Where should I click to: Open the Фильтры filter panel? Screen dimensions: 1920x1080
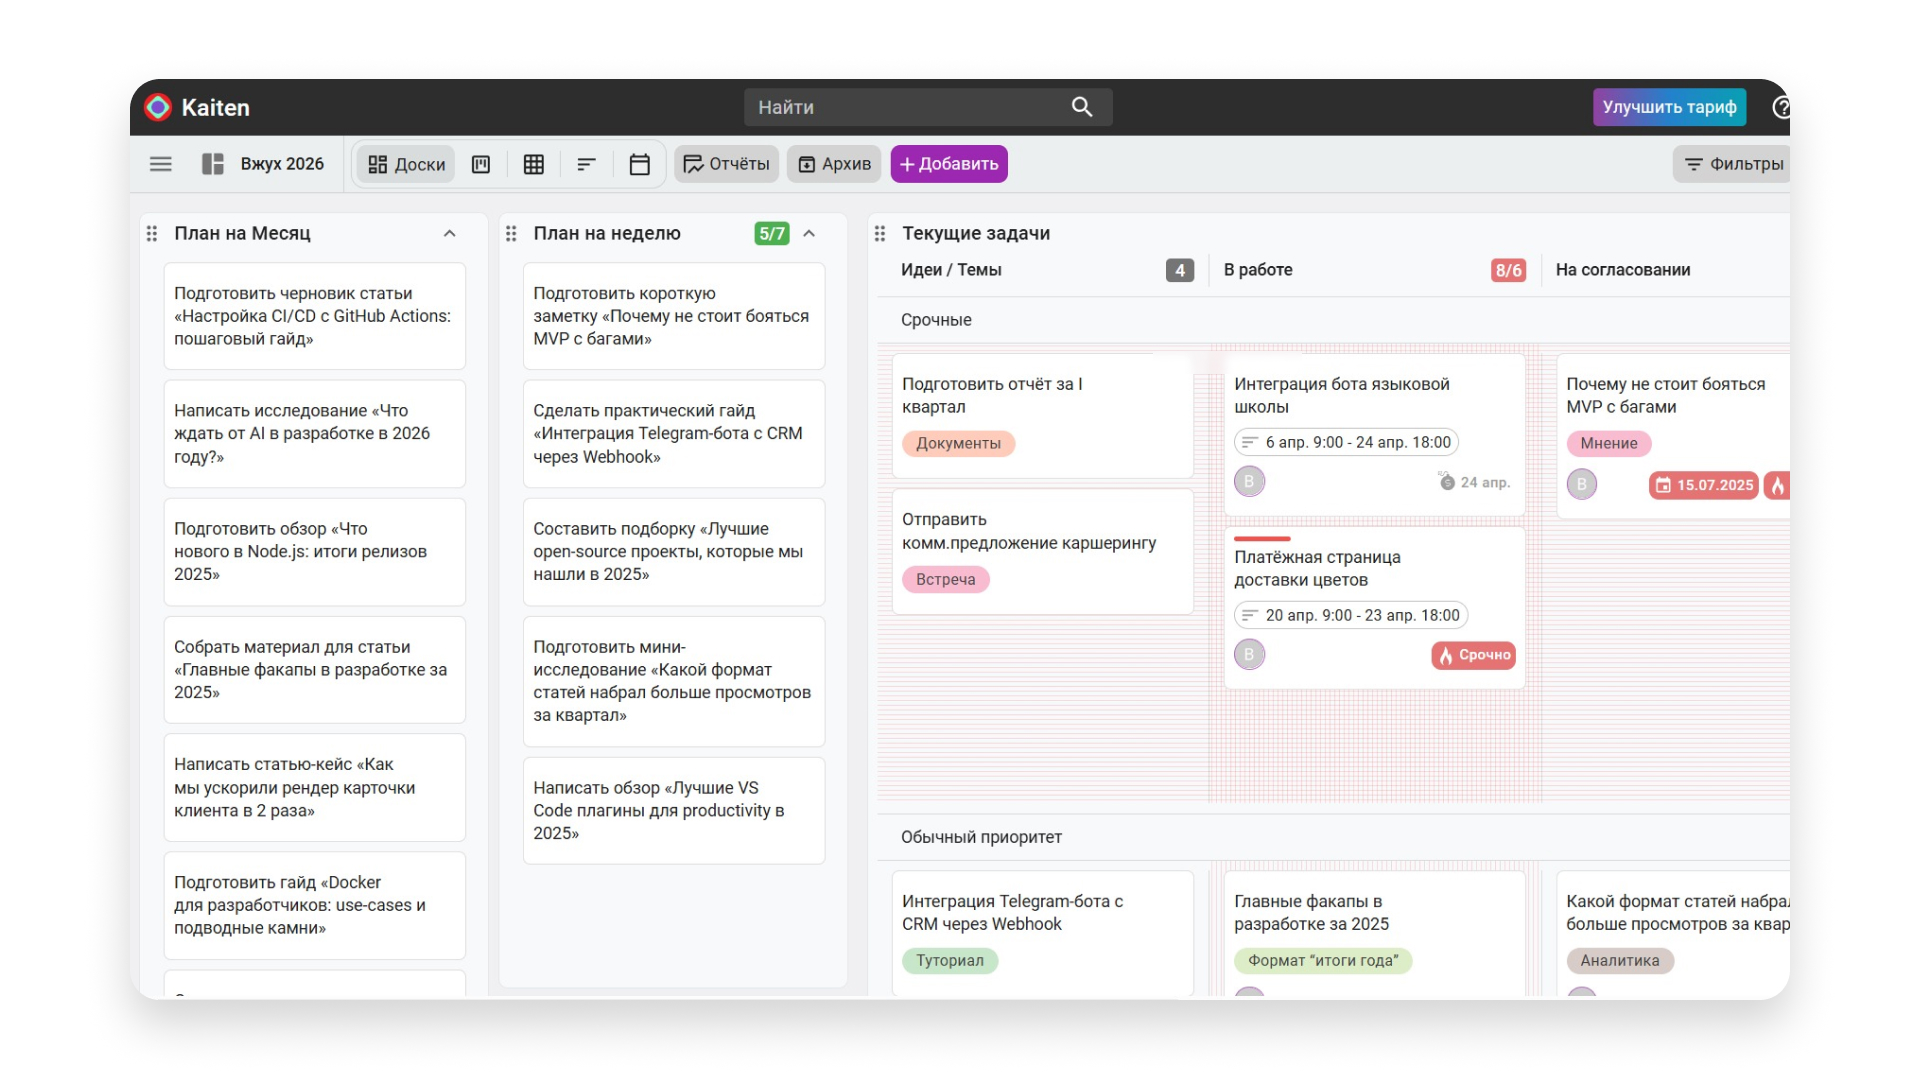click(1734, 164)
